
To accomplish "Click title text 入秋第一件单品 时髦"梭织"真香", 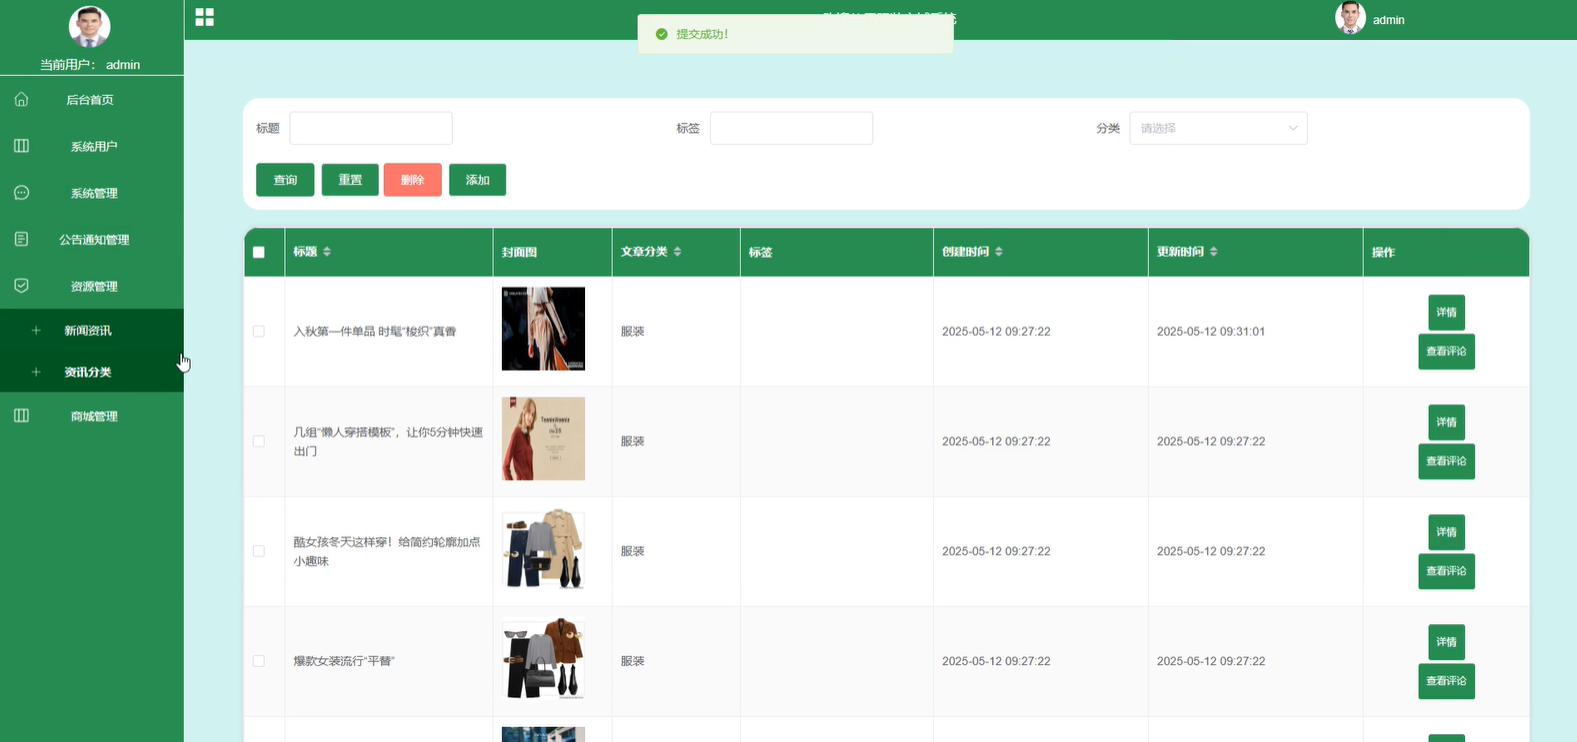I will click(374, 331).
